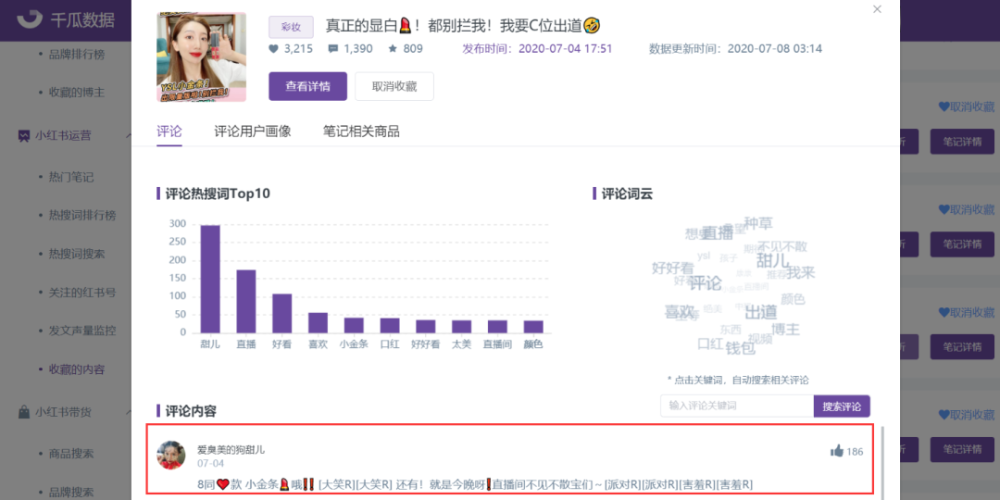Open the 笔记相关商品 tab
Viewport: 1000px width, 500px height.
click(361, 131)
